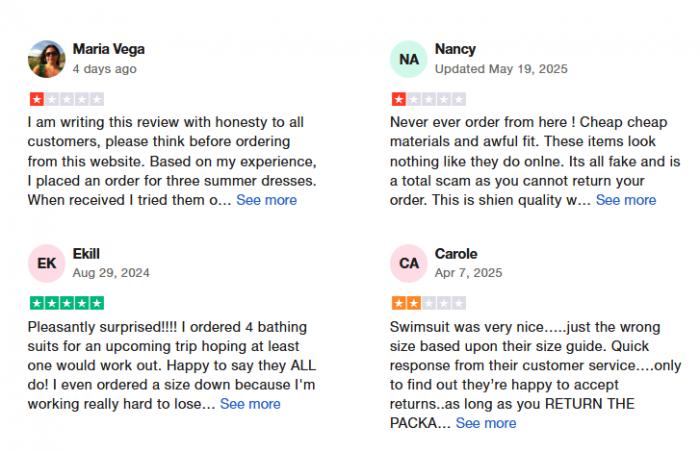This screenshot has width=700, height=452.
Task: Expand Ekill's review with See more
Action: tap(250, 404)
